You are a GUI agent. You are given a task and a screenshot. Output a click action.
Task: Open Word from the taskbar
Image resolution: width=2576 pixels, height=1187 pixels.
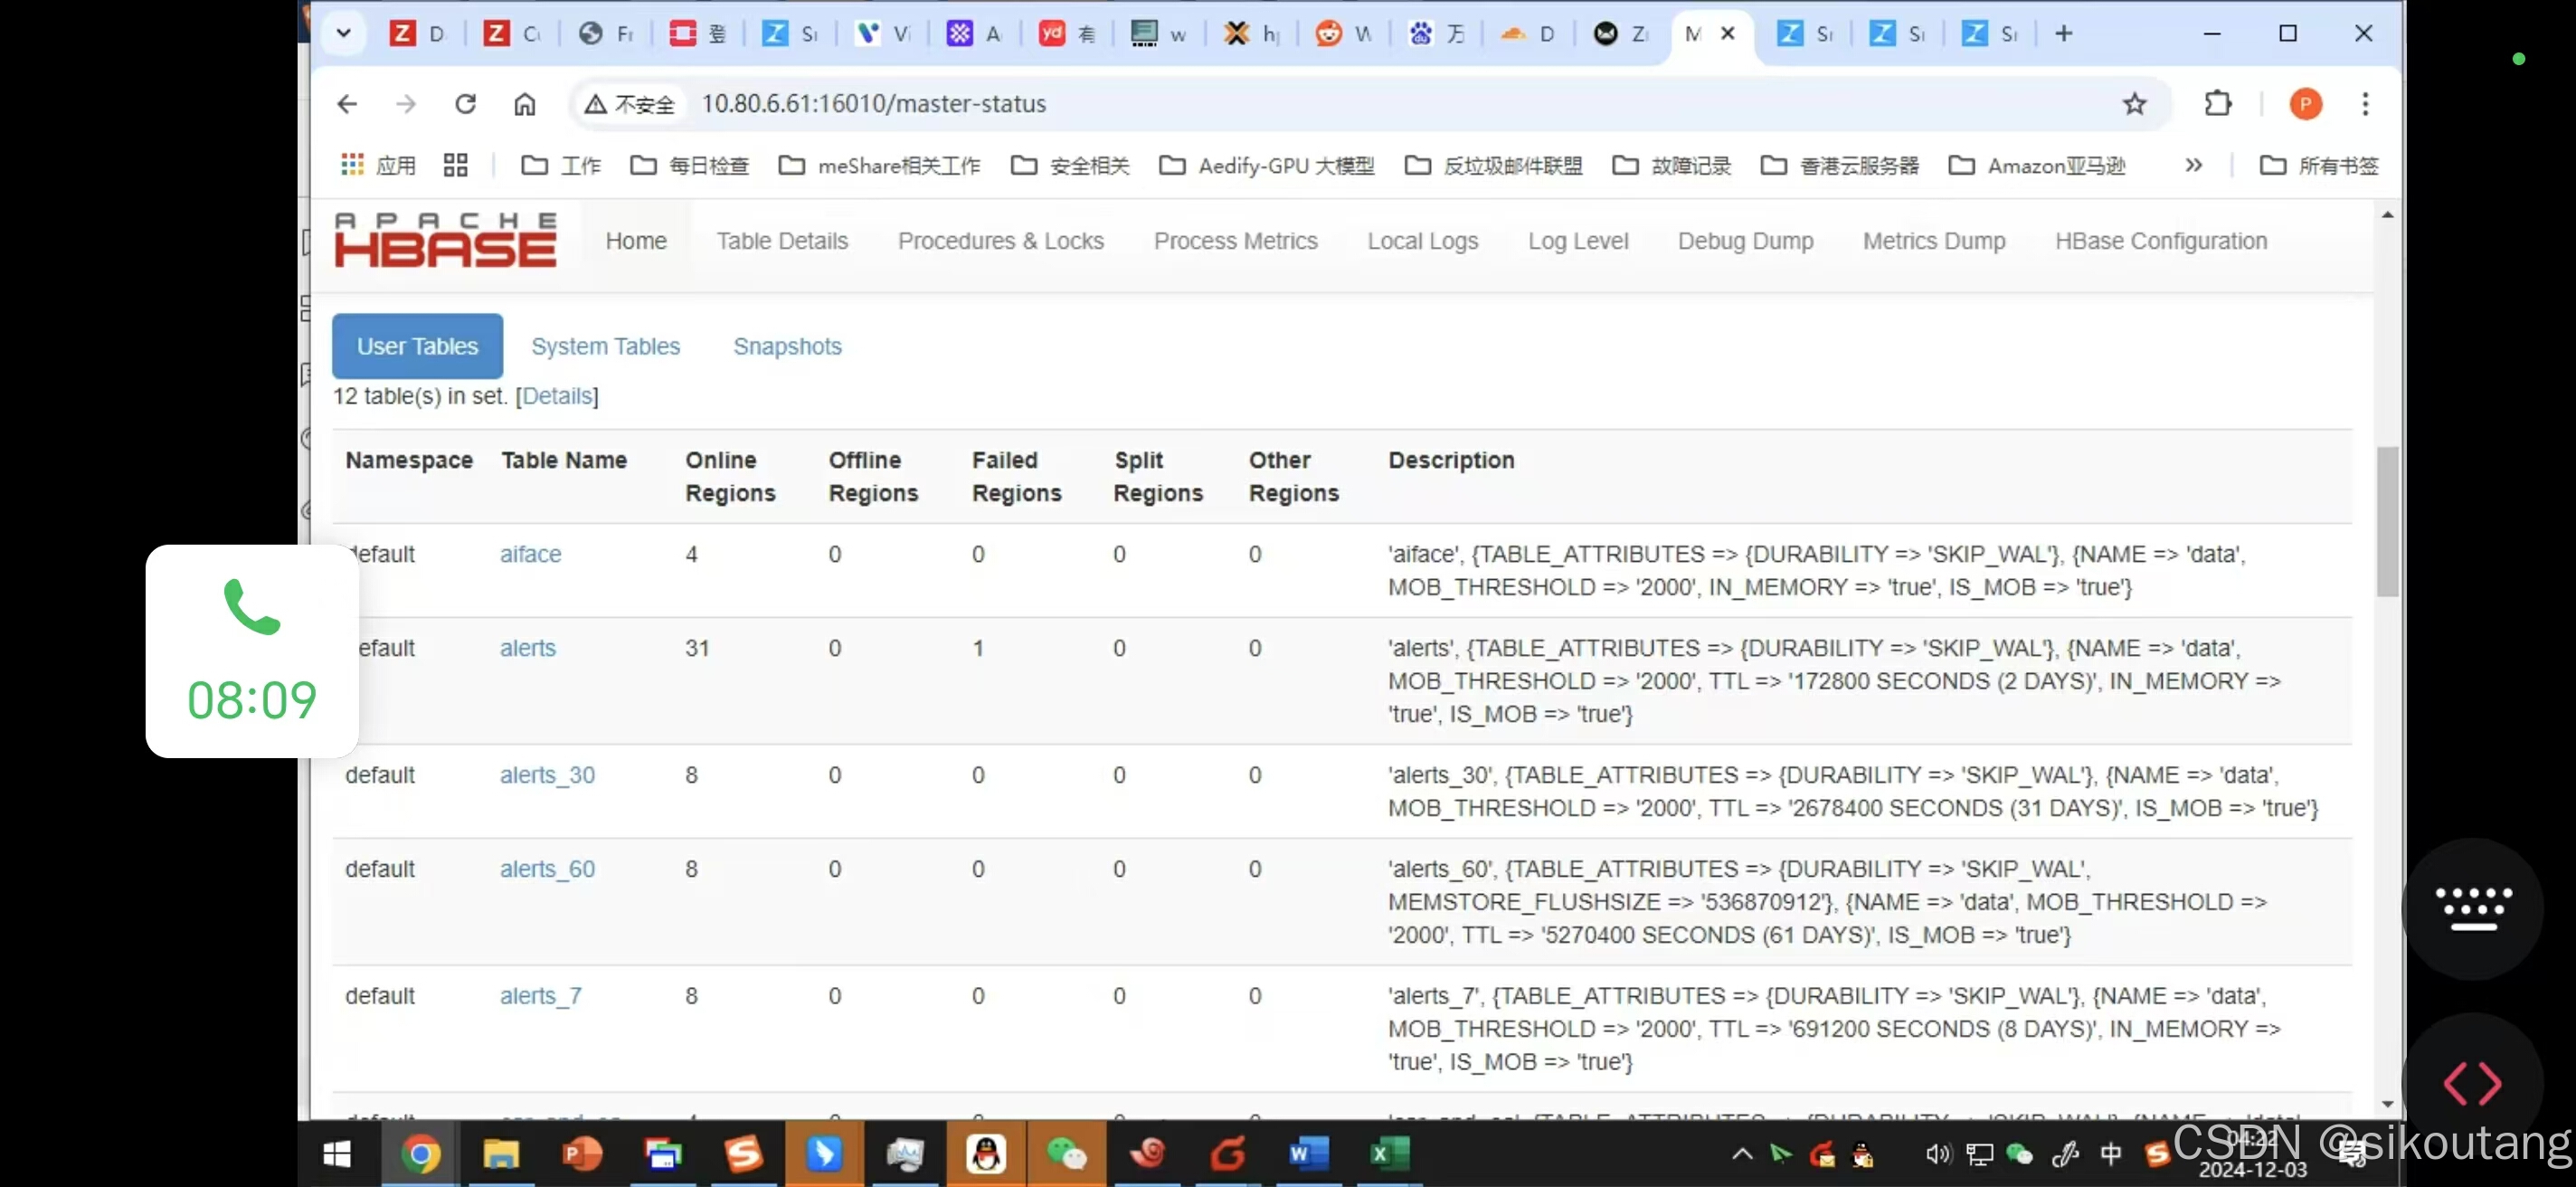pyautogui.click(x=1308, y=1154)
